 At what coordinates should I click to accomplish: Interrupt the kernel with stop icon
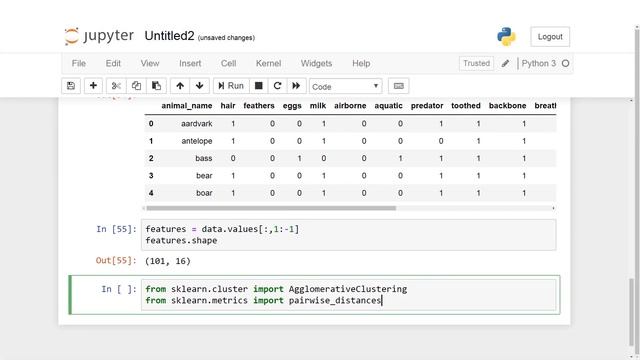(258, 86)
